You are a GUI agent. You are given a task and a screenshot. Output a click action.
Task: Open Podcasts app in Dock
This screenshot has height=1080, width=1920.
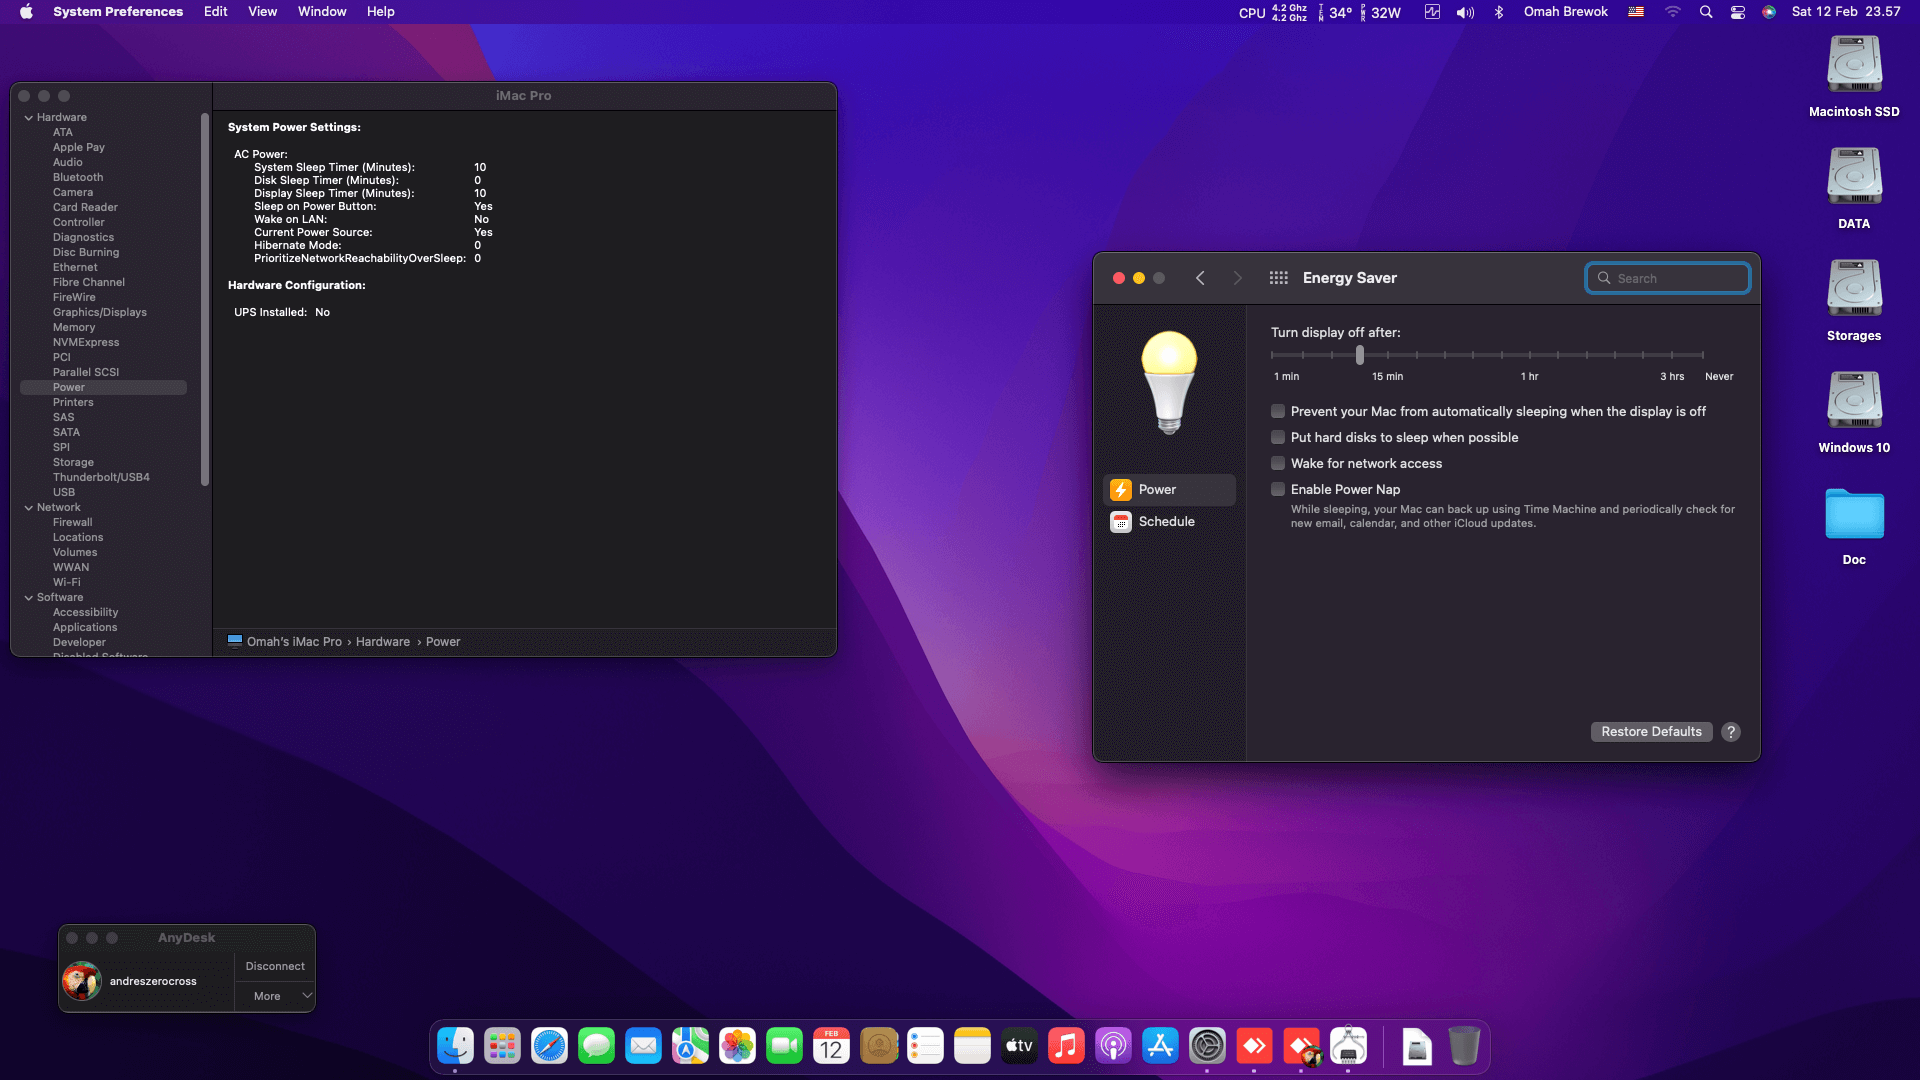(x=1114, y=1046)
